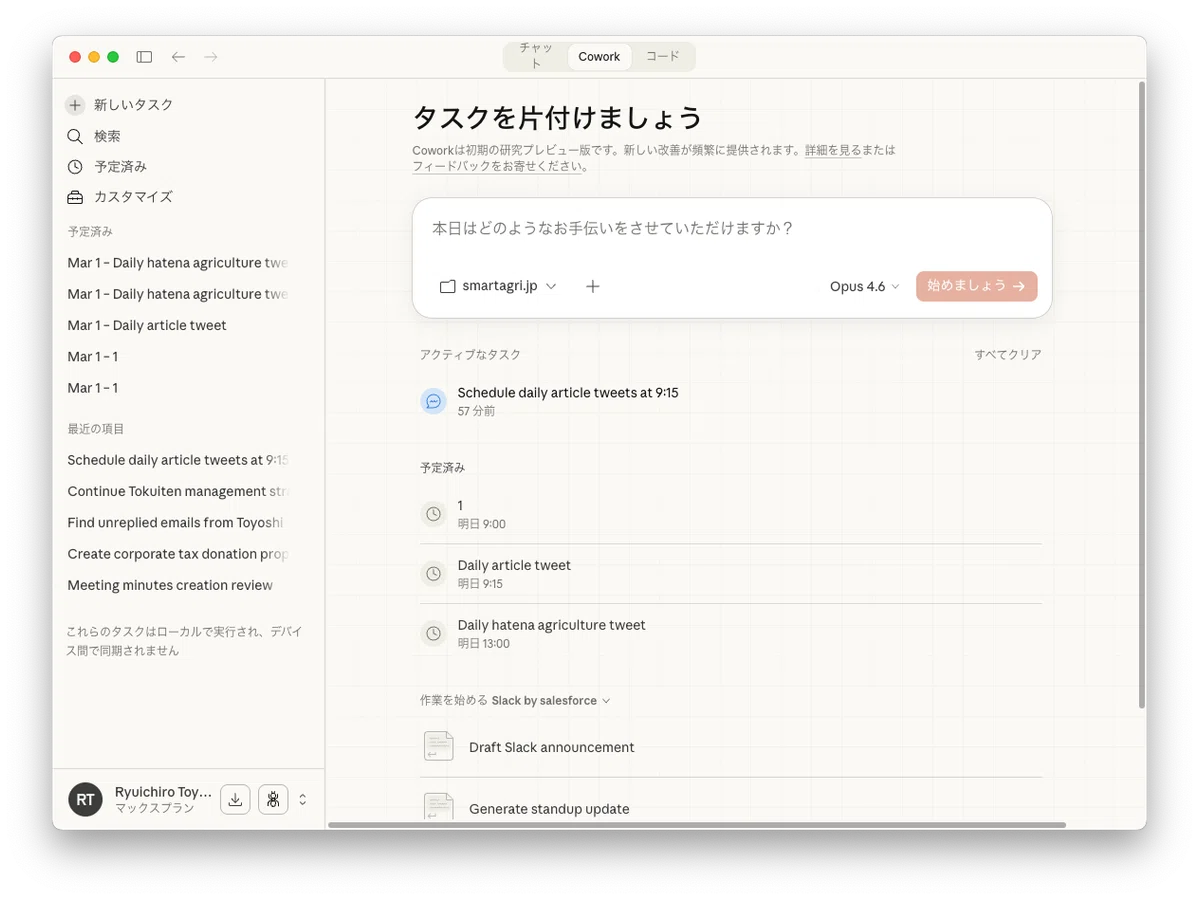
Task: Click the bug icon button
Action: click(x=273, y=799)
